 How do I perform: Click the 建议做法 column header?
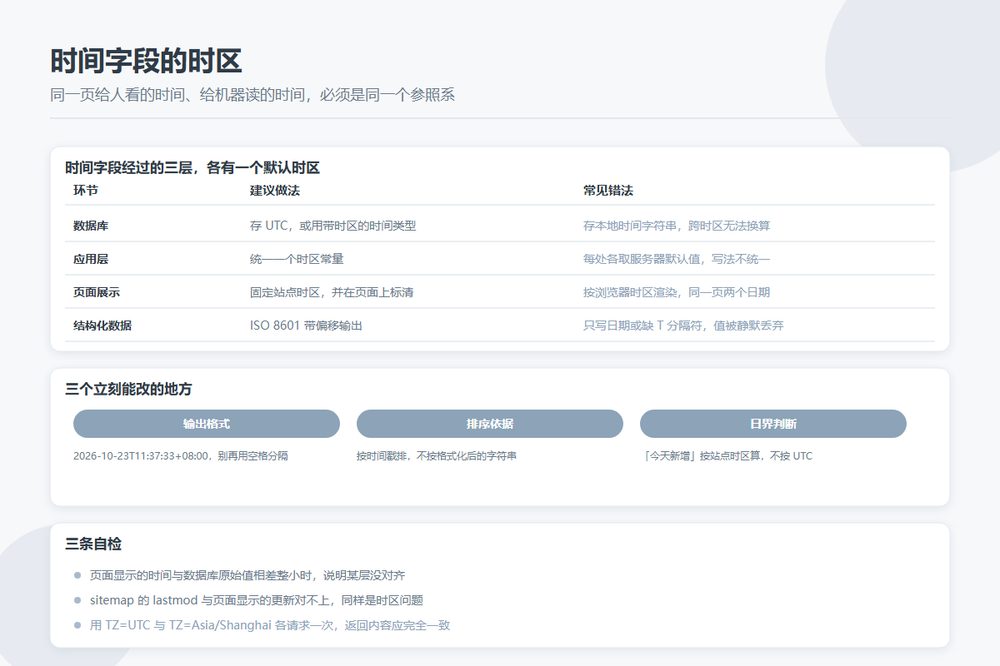275,190
